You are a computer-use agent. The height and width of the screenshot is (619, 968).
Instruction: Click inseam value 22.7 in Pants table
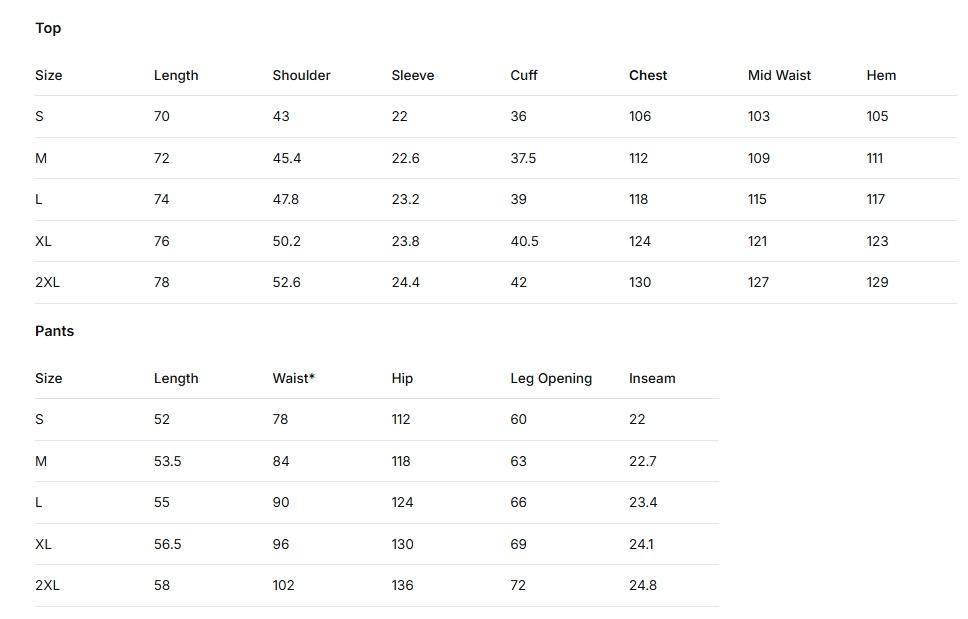pyautogui.click(x=643, y=461)
